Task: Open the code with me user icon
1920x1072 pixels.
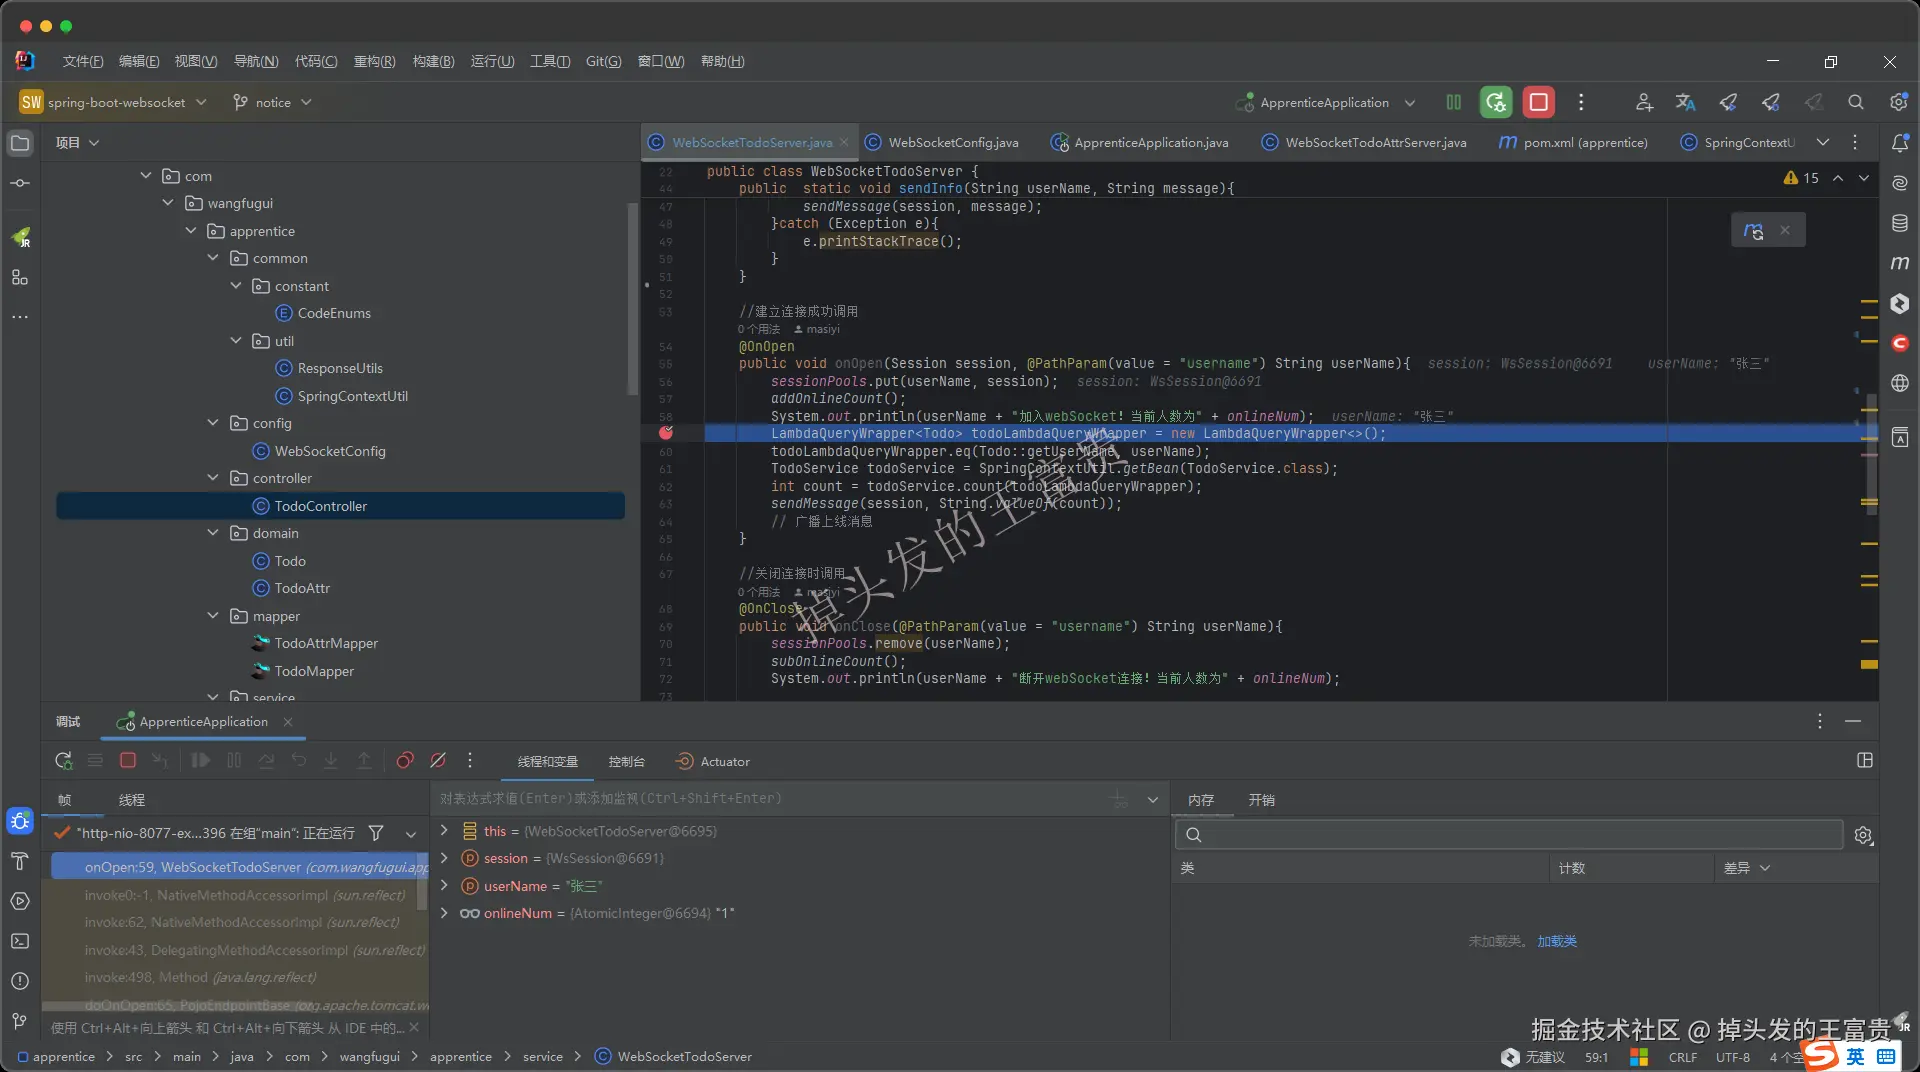Action: [1644, 102]
